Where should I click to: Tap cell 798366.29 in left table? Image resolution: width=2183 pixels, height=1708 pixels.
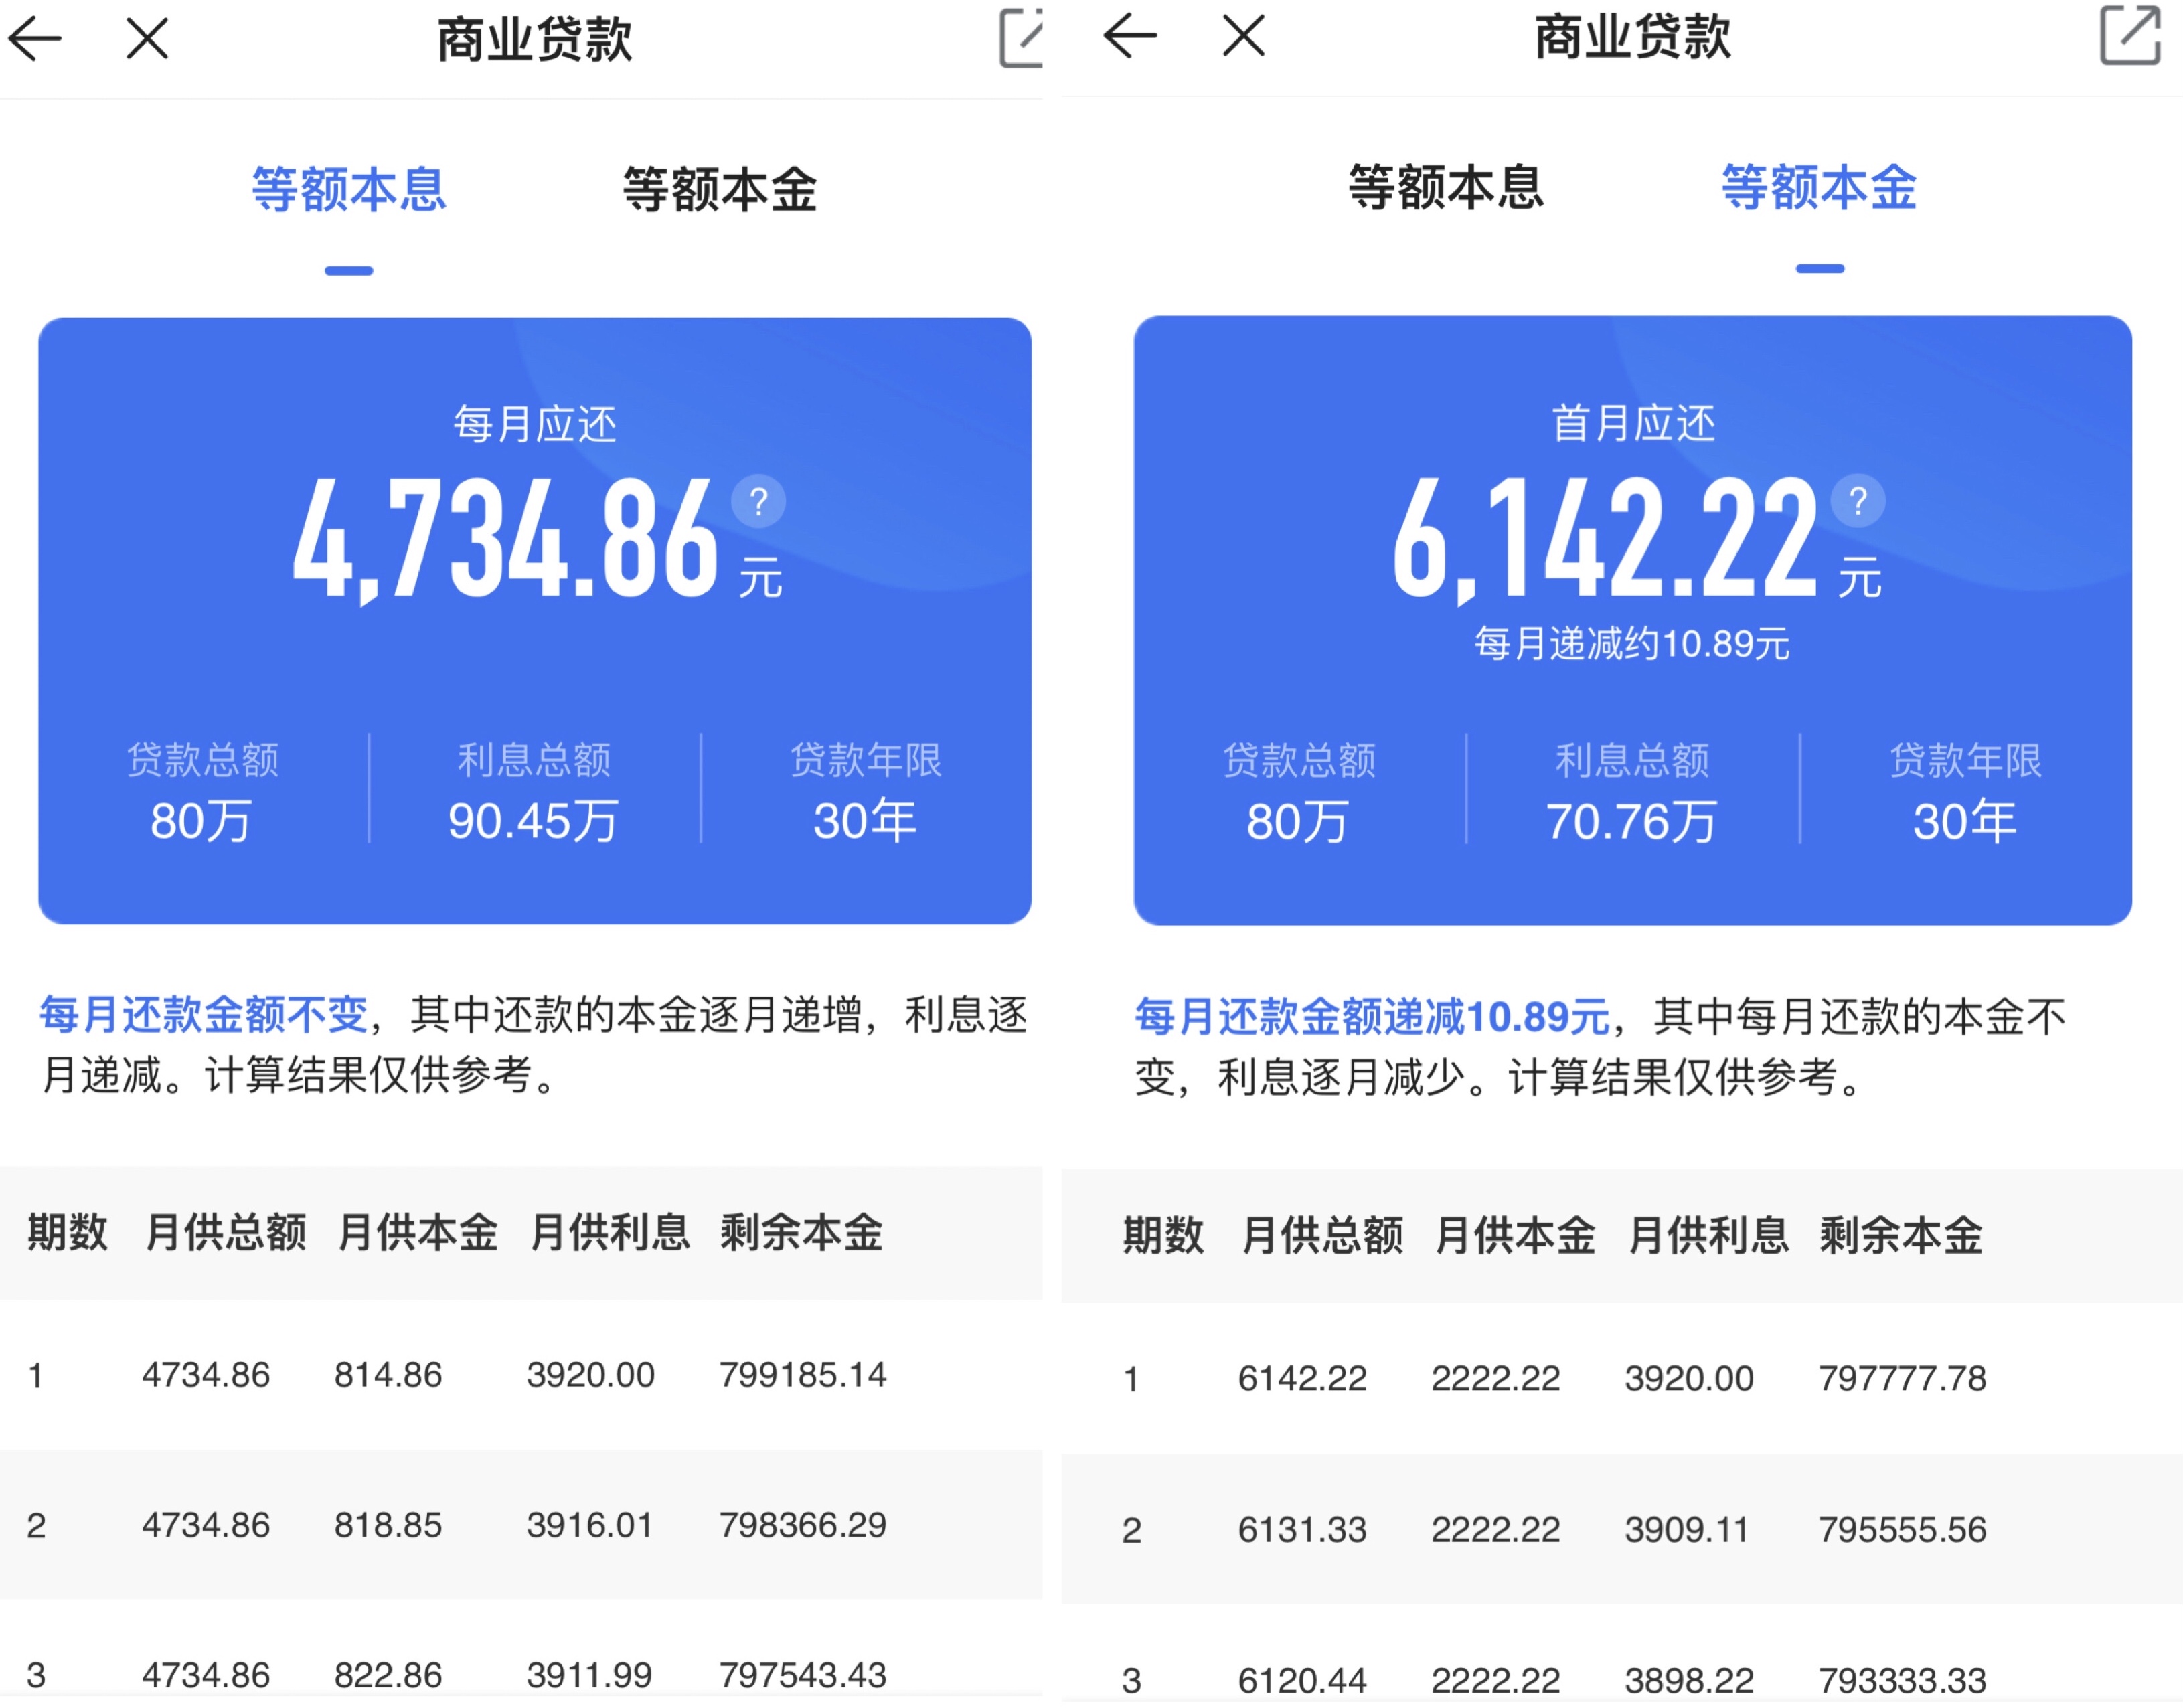803,1526
